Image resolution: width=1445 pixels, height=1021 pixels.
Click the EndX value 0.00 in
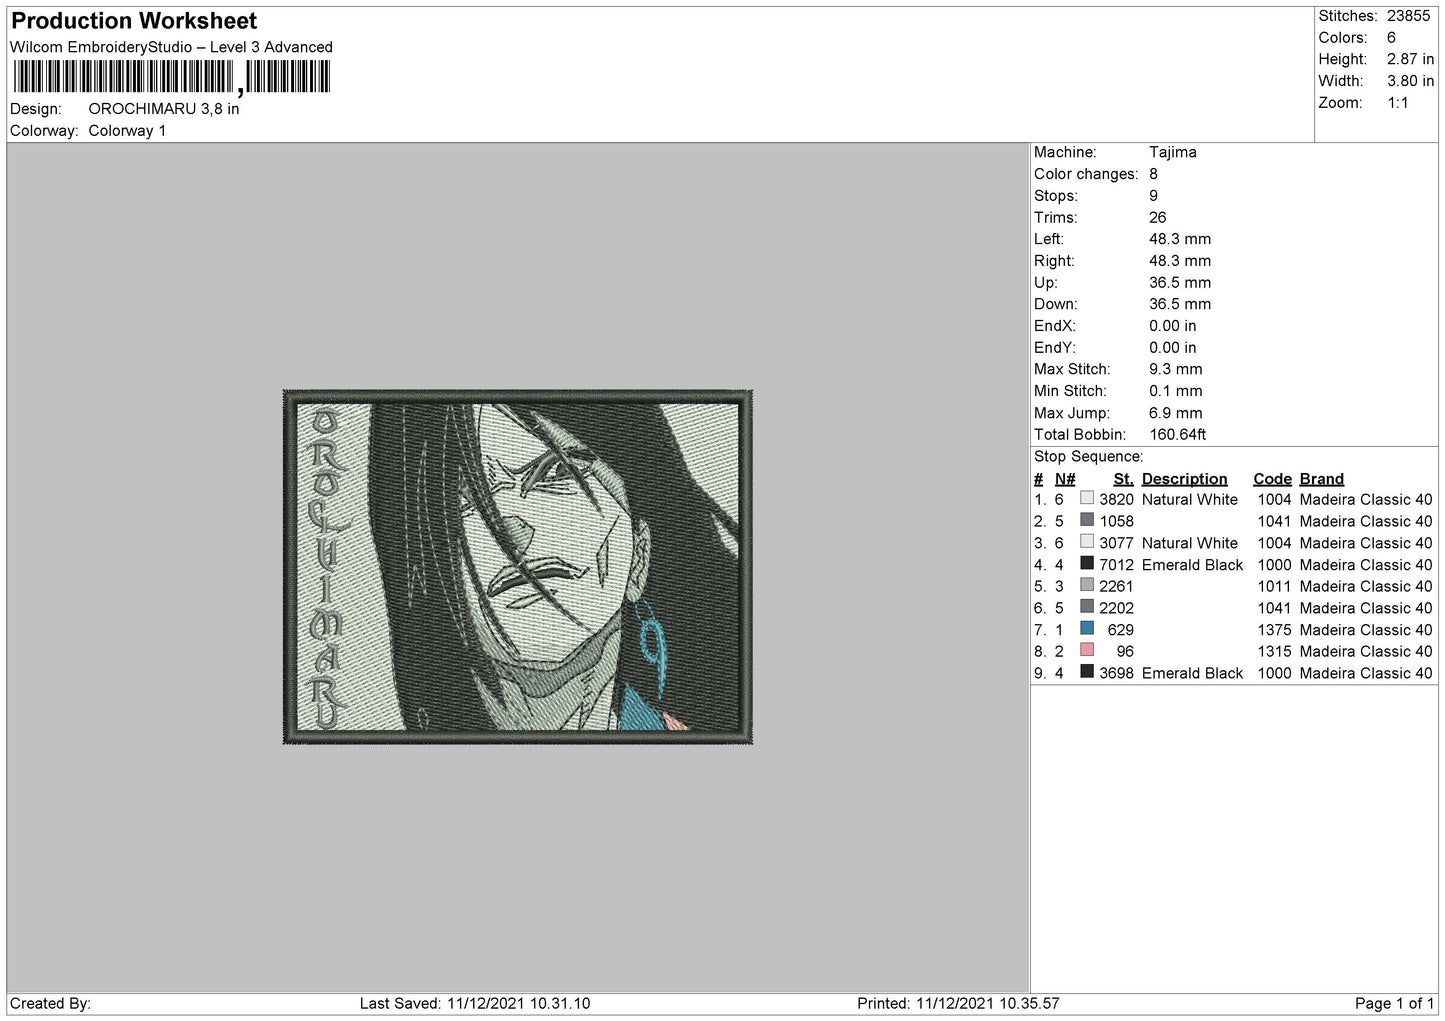click(x=1172, y=326)
